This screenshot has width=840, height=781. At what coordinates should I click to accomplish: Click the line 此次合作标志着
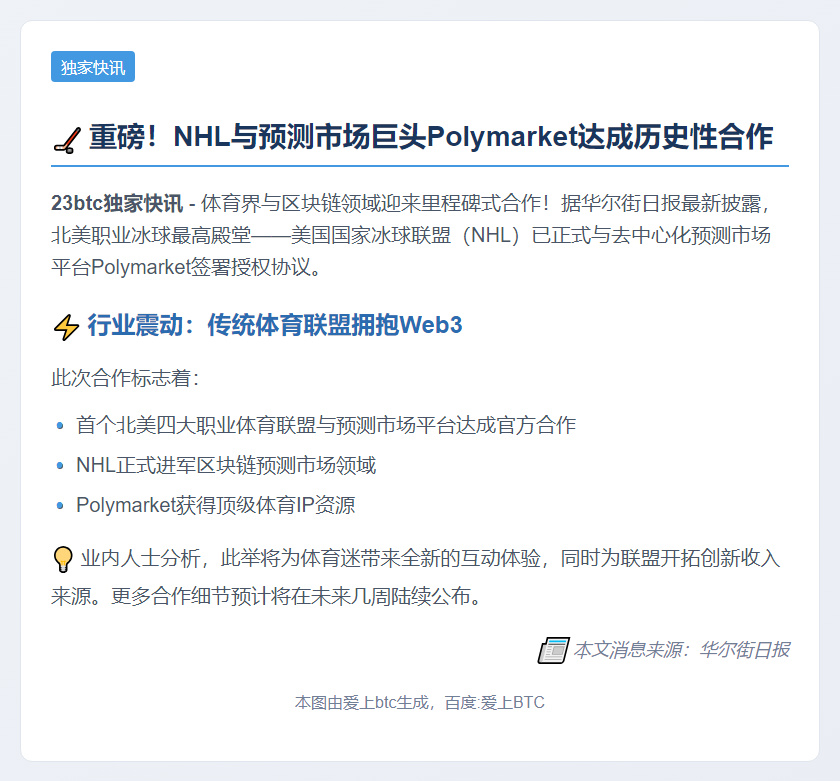(x=125, y=378)
